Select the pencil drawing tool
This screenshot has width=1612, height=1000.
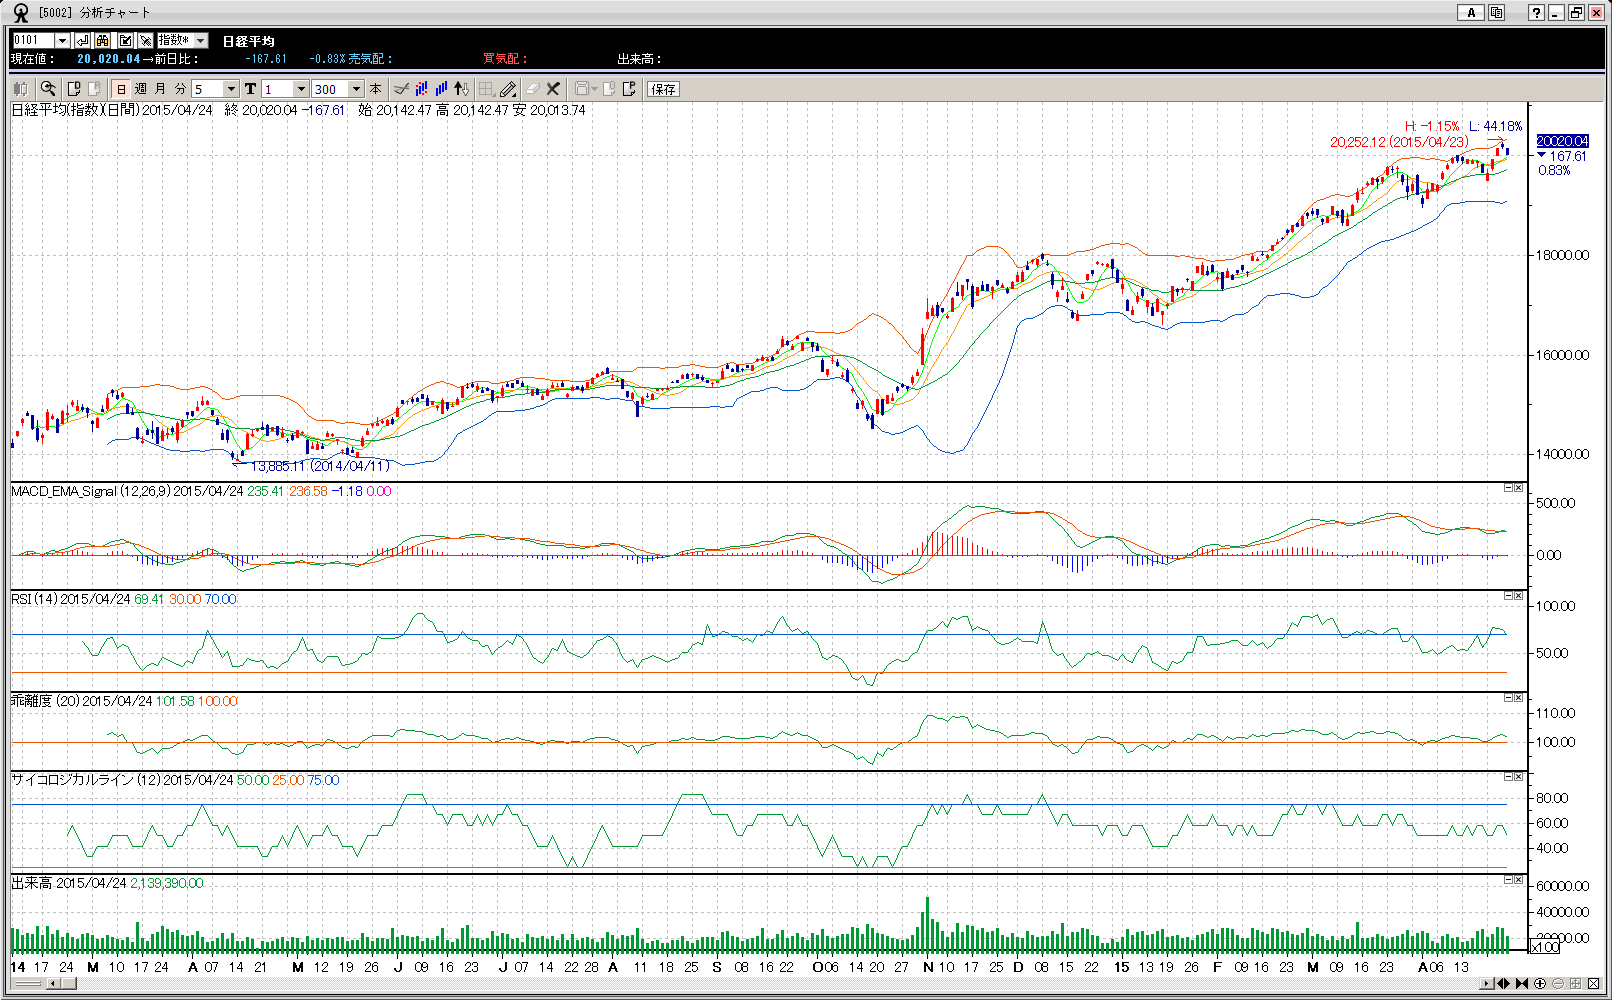coord(508,89)
